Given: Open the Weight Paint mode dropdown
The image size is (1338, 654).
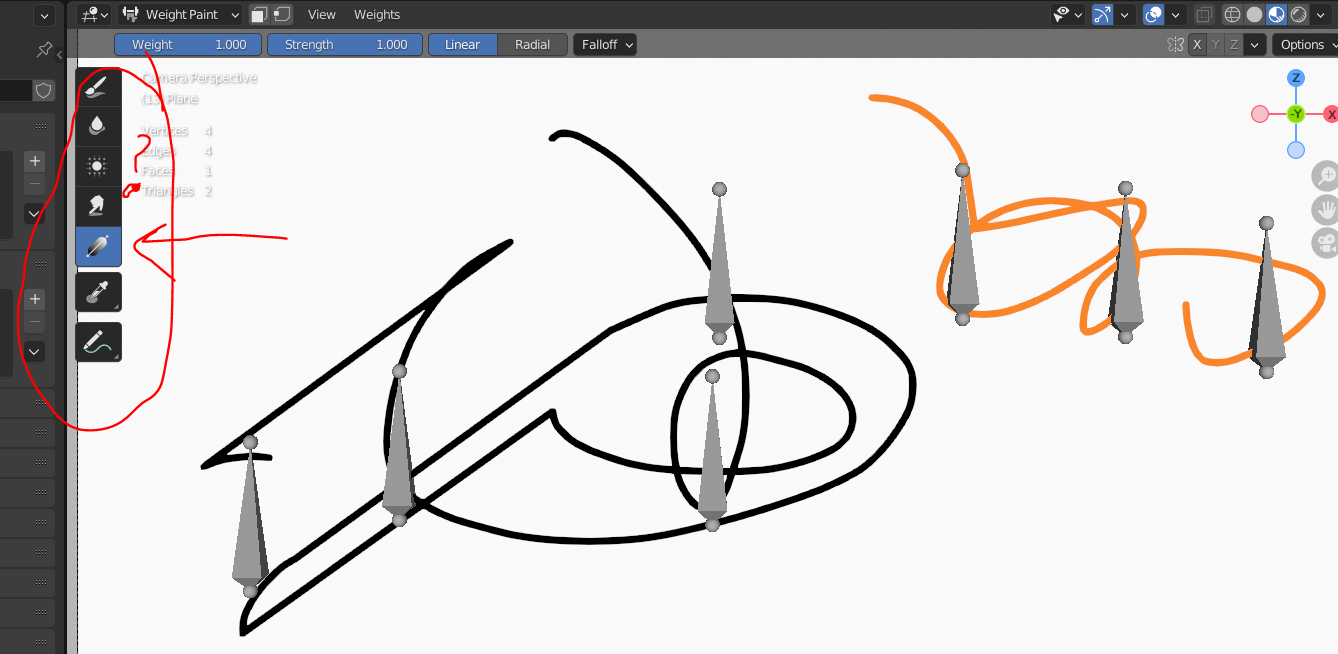Looking at the screenshot, I should coord(181,15).
